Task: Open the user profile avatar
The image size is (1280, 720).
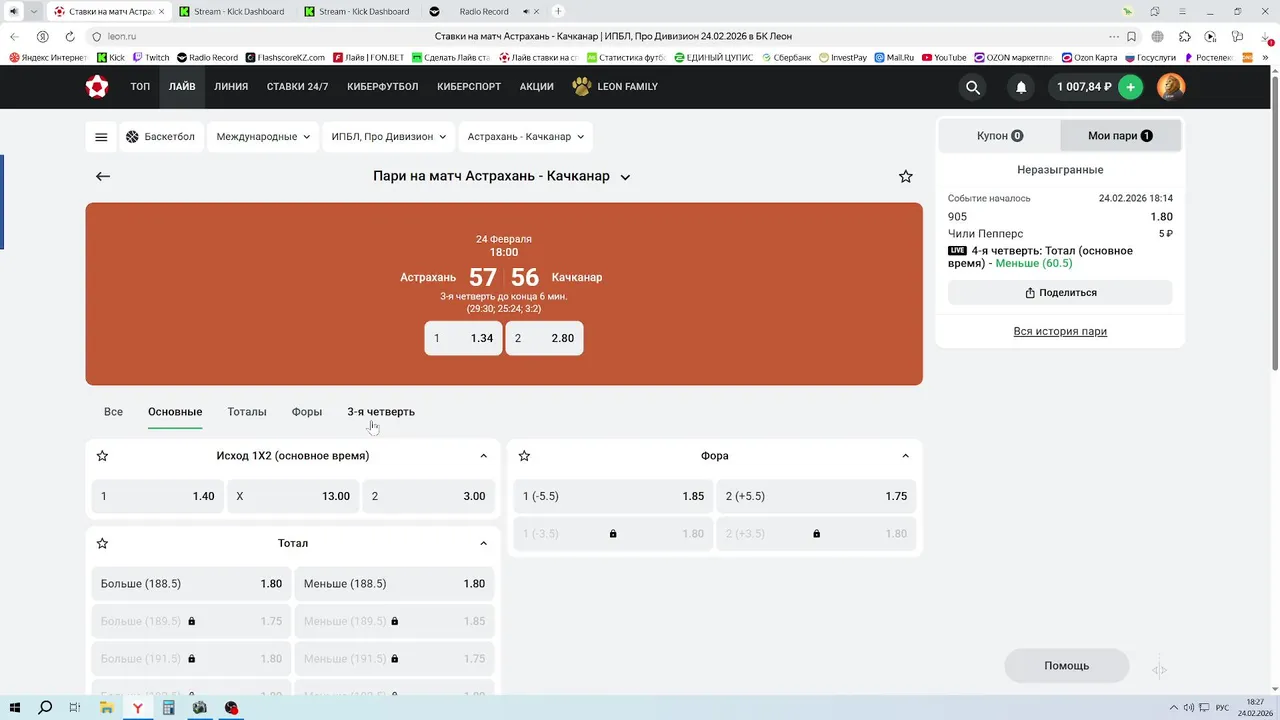Action: coord(1171,87)
